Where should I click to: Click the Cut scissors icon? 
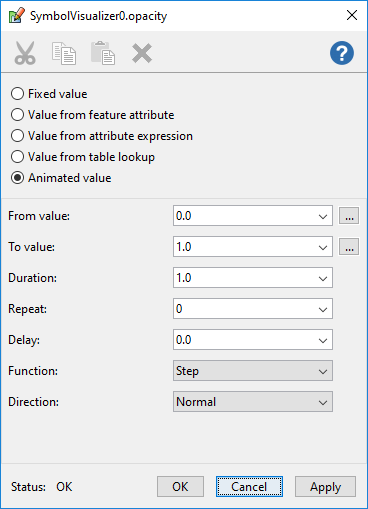coord(25,53)
